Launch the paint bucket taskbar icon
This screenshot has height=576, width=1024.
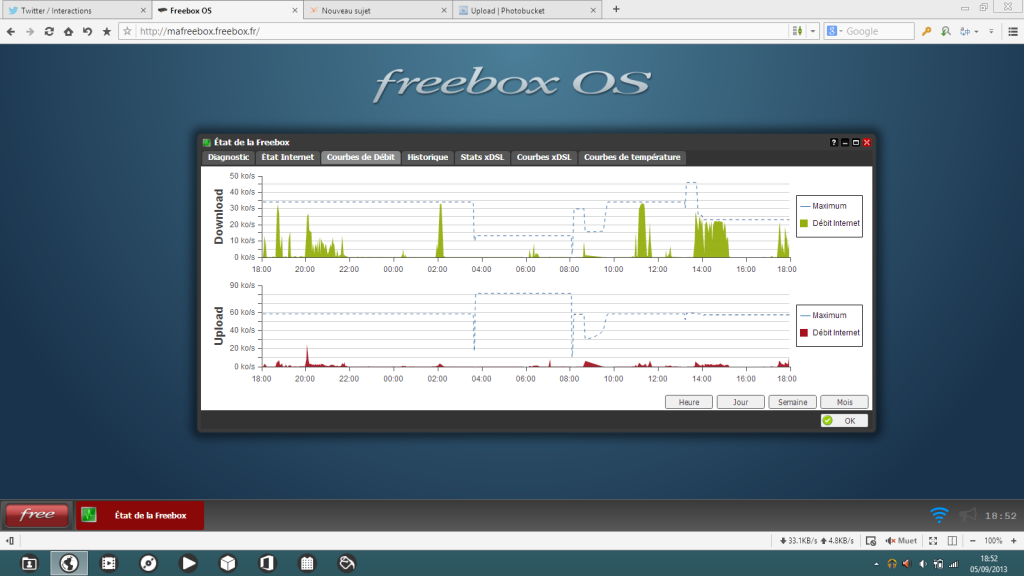coord(347,563)
